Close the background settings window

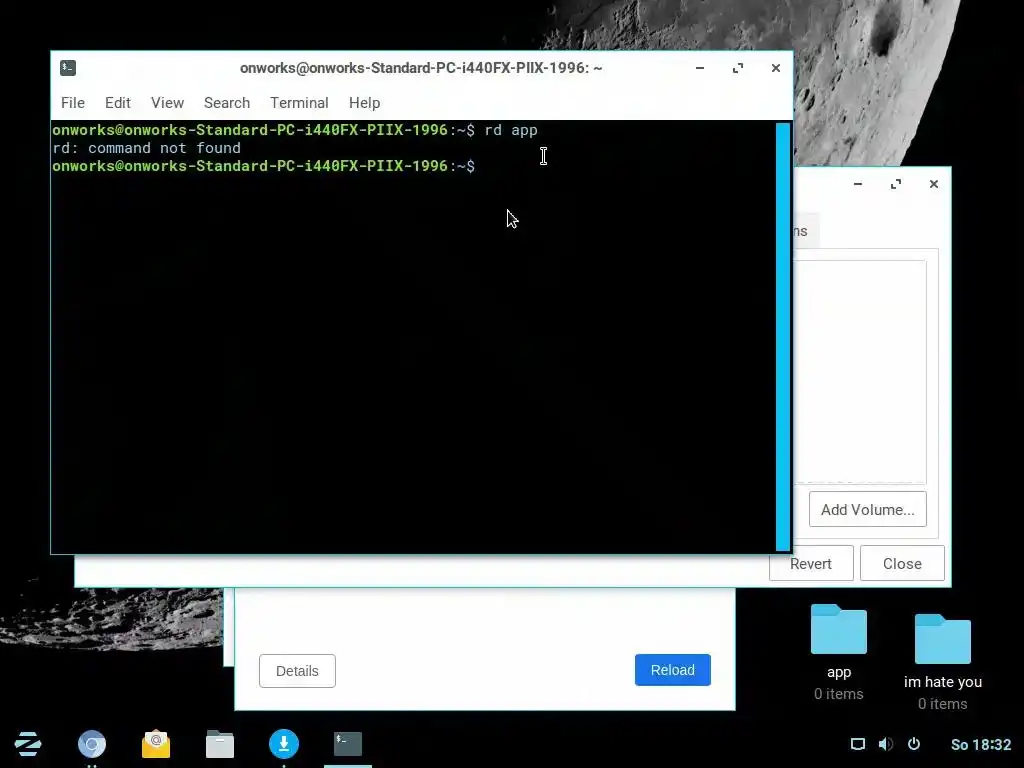pos(934,184)
